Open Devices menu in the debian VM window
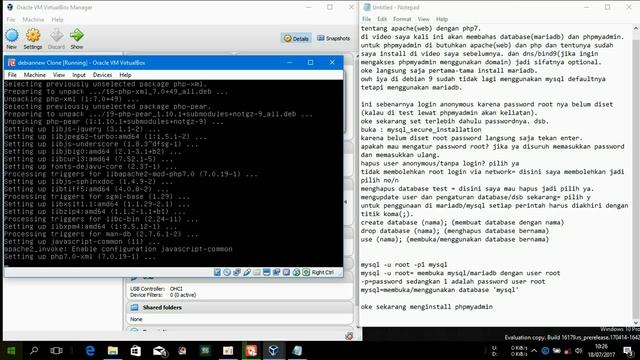The width and height of the screenshot is (640, 360). click(x=102, y=75)
